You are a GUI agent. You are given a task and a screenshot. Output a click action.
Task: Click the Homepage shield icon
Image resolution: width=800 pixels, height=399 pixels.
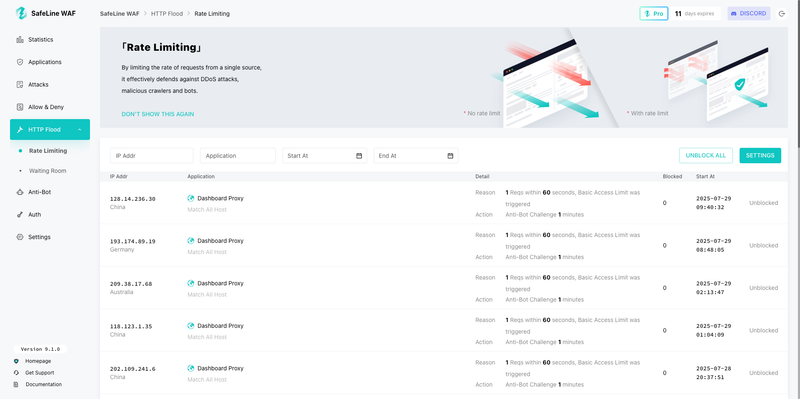click(16, 361)
